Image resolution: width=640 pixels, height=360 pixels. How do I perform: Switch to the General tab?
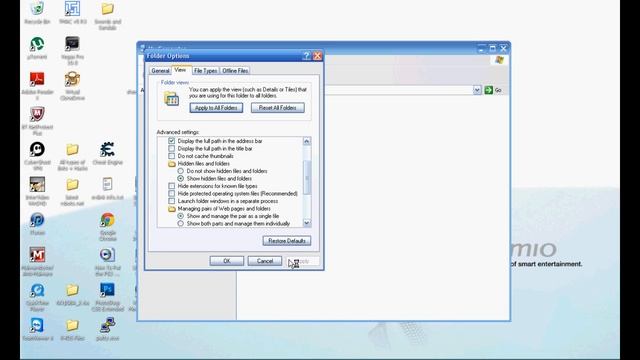coord(160,71)
